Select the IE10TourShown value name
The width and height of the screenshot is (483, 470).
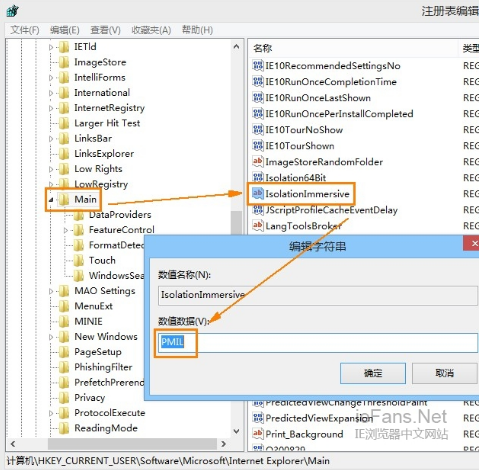[300, 146]
